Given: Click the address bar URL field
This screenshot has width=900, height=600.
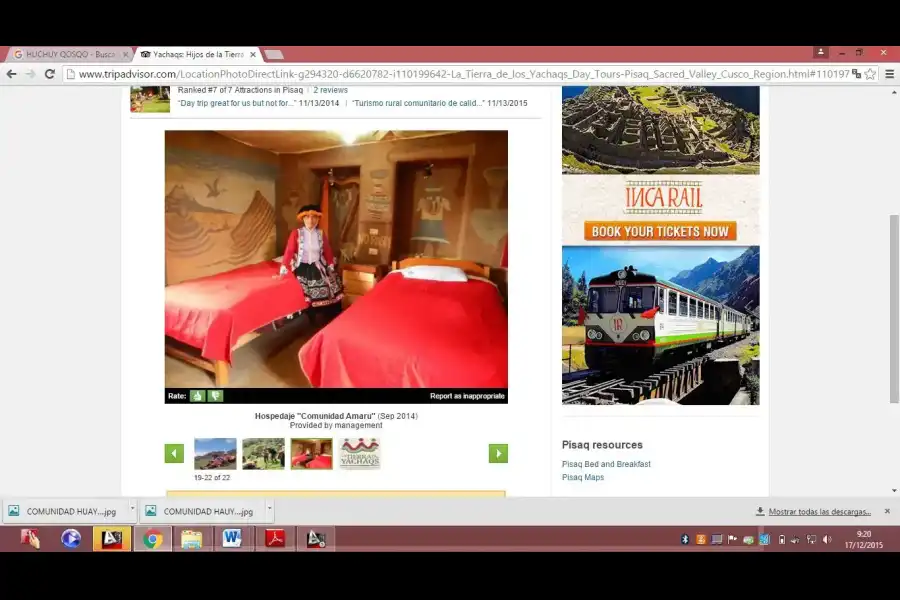Looking at the screenshot, I should pyautogui.click(x=464, y=73).
